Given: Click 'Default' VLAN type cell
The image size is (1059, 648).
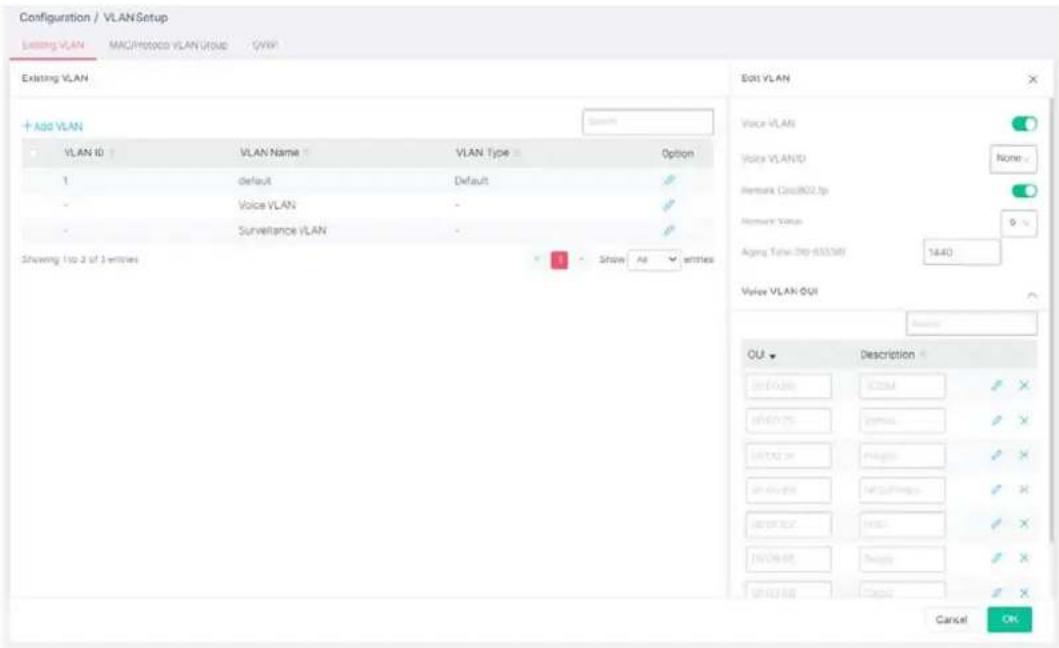Looking at the screenshot, I should click(471, 181).
